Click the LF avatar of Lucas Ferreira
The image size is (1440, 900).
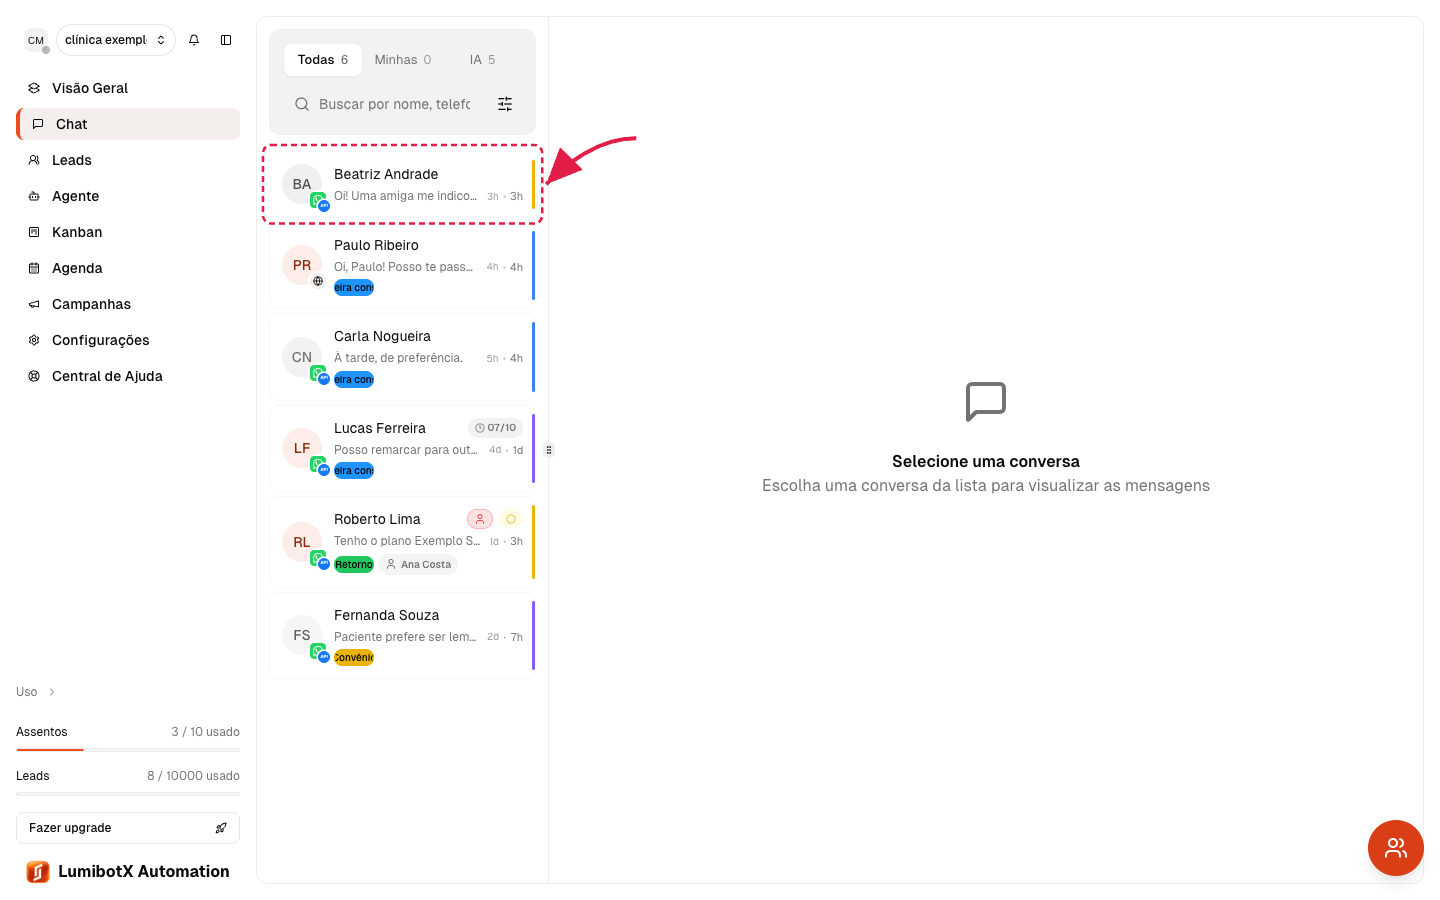click(x=302, y=448)
